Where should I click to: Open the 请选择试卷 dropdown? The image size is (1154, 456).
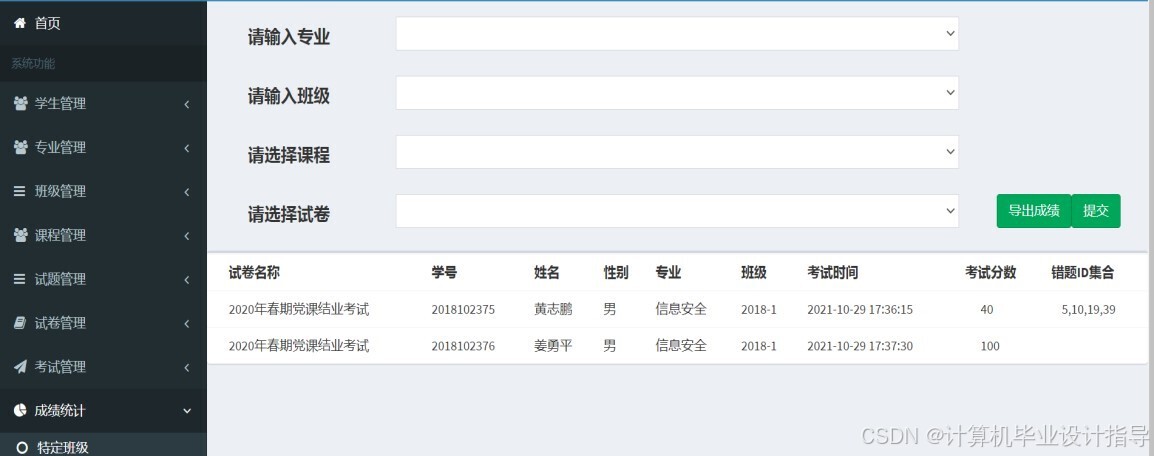coord(677,211)
